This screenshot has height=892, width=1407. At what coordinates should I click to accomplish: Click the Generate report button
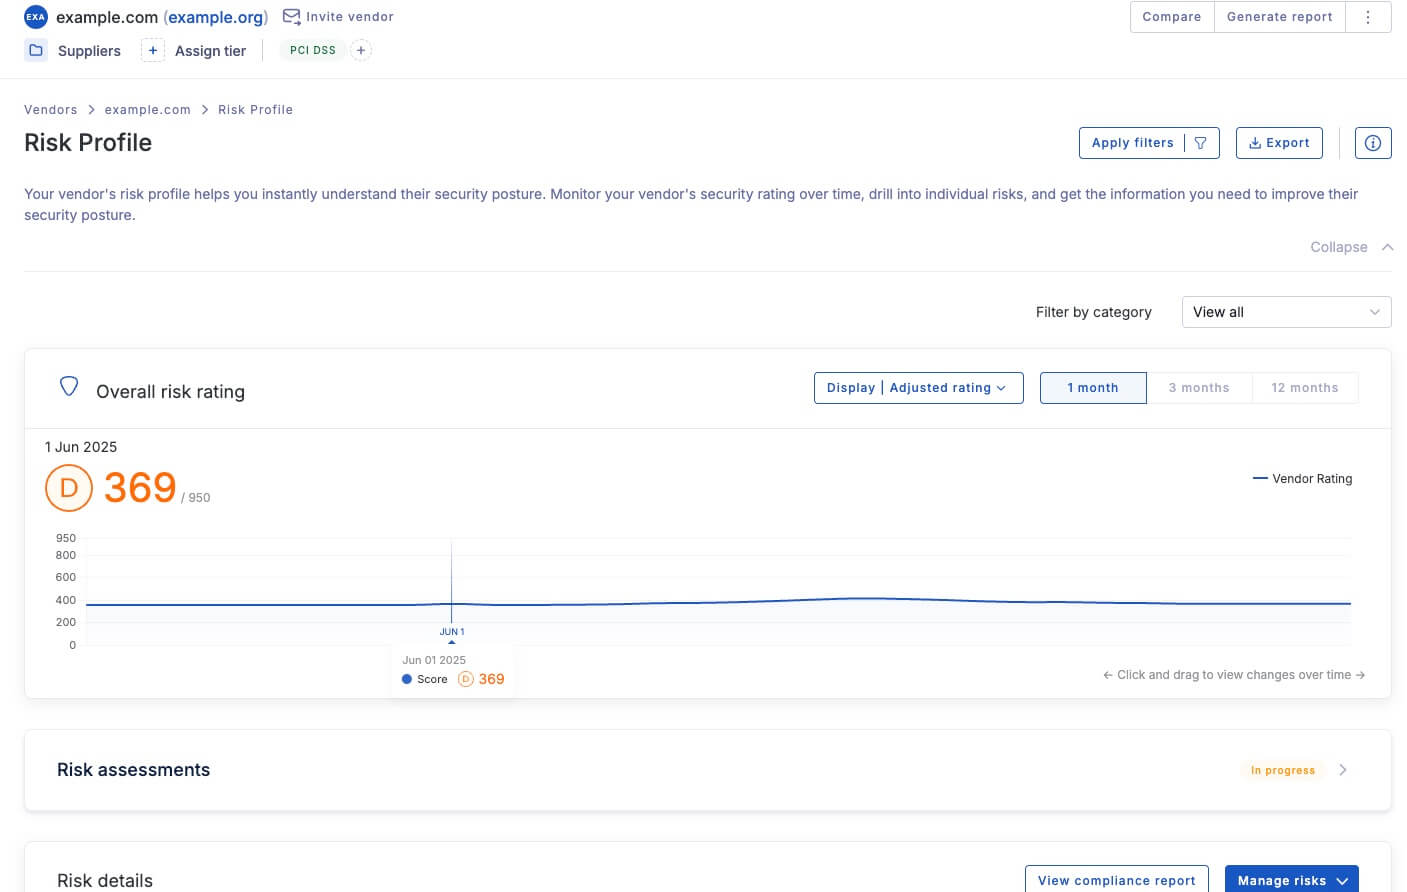[x=1279, y=16]
